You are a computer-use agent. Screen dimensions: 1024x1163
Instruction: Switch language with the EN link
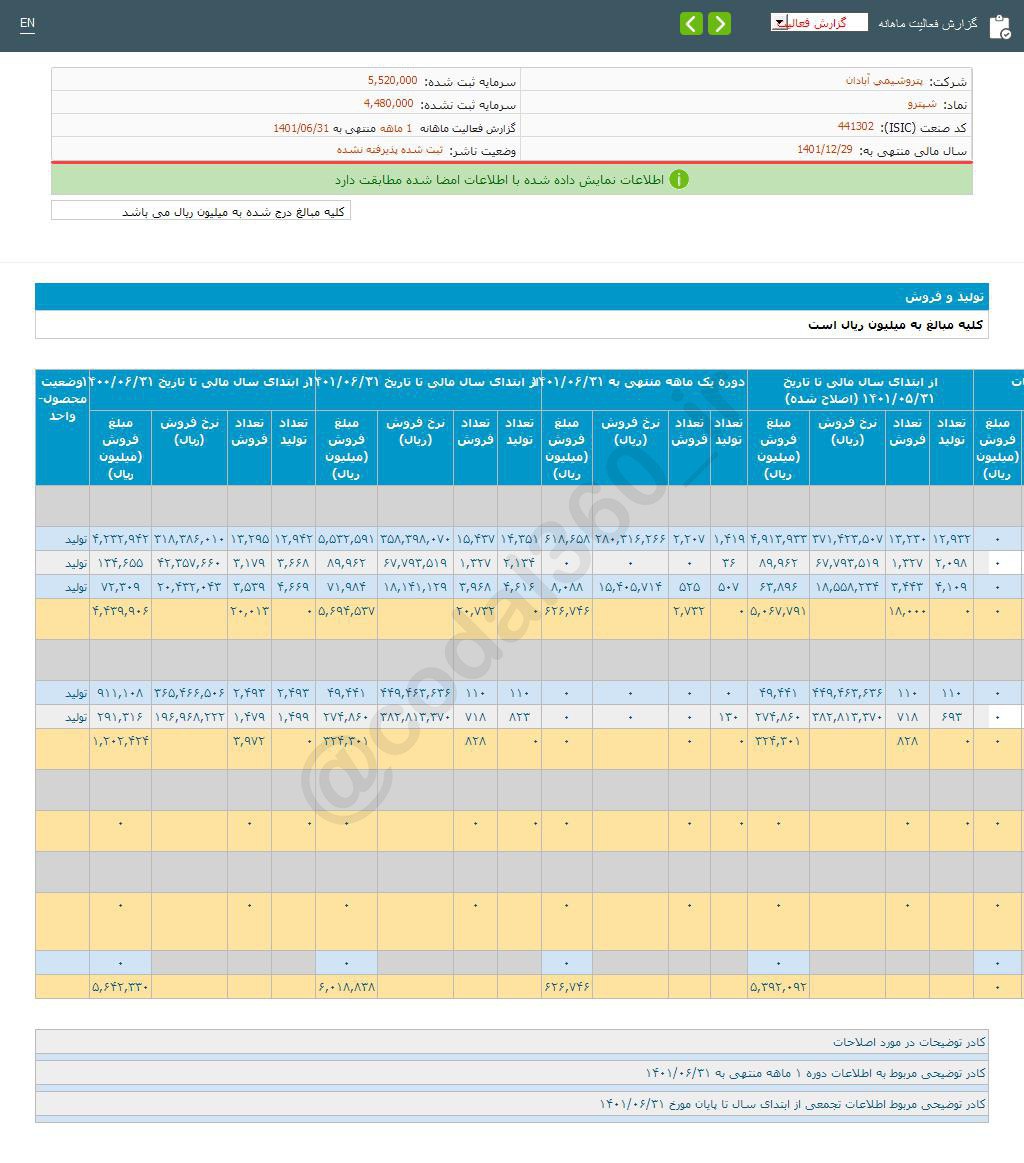(x=27, y=23)
